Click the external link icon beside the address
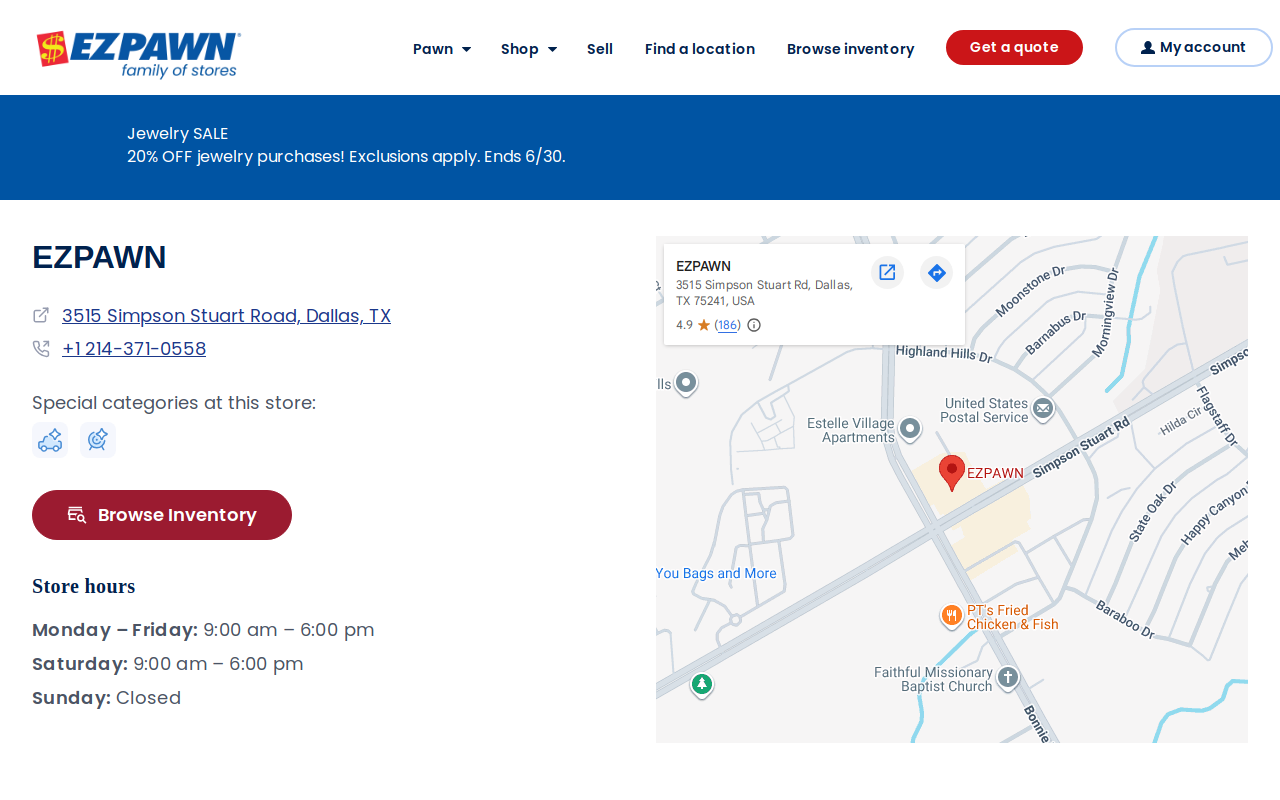1280x800 pixels. click(41, 315)
